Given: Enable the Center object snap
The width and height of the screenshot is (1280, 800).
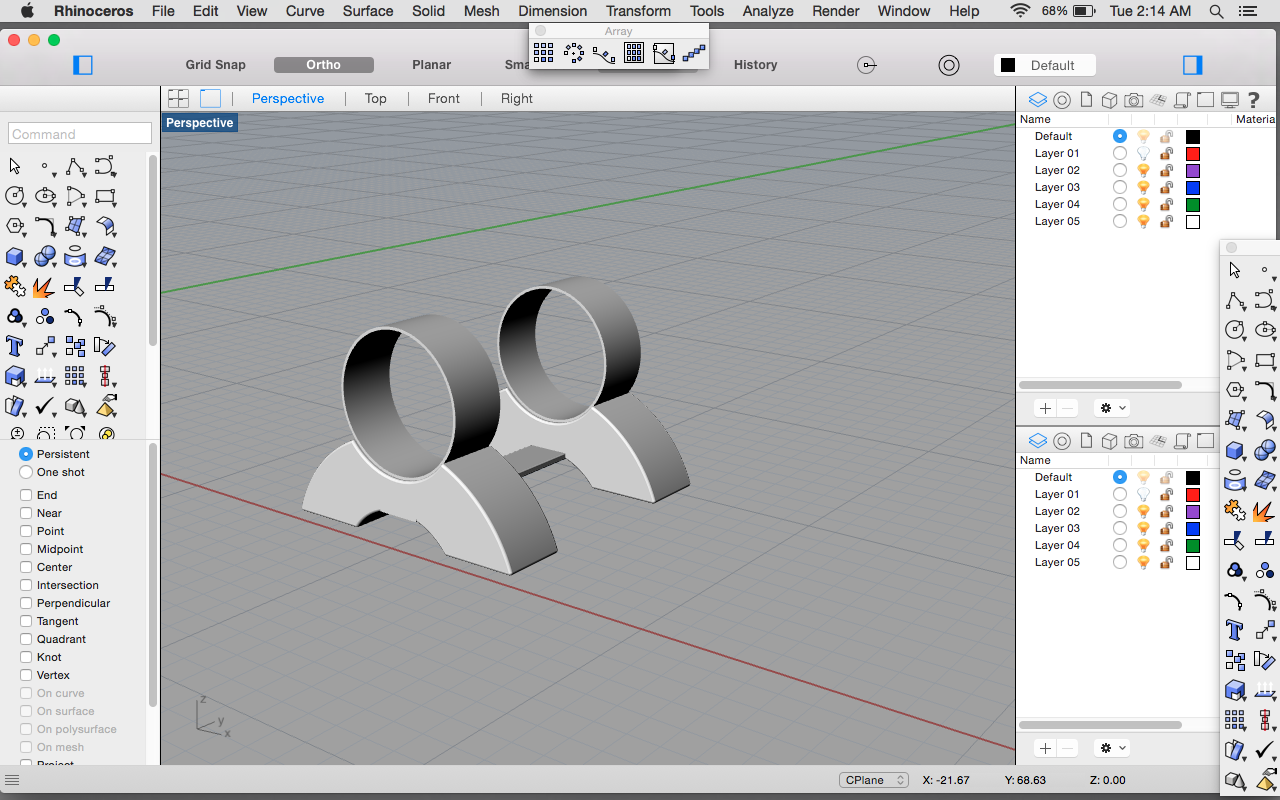Looking at the screenshot, I should point(26,567).
